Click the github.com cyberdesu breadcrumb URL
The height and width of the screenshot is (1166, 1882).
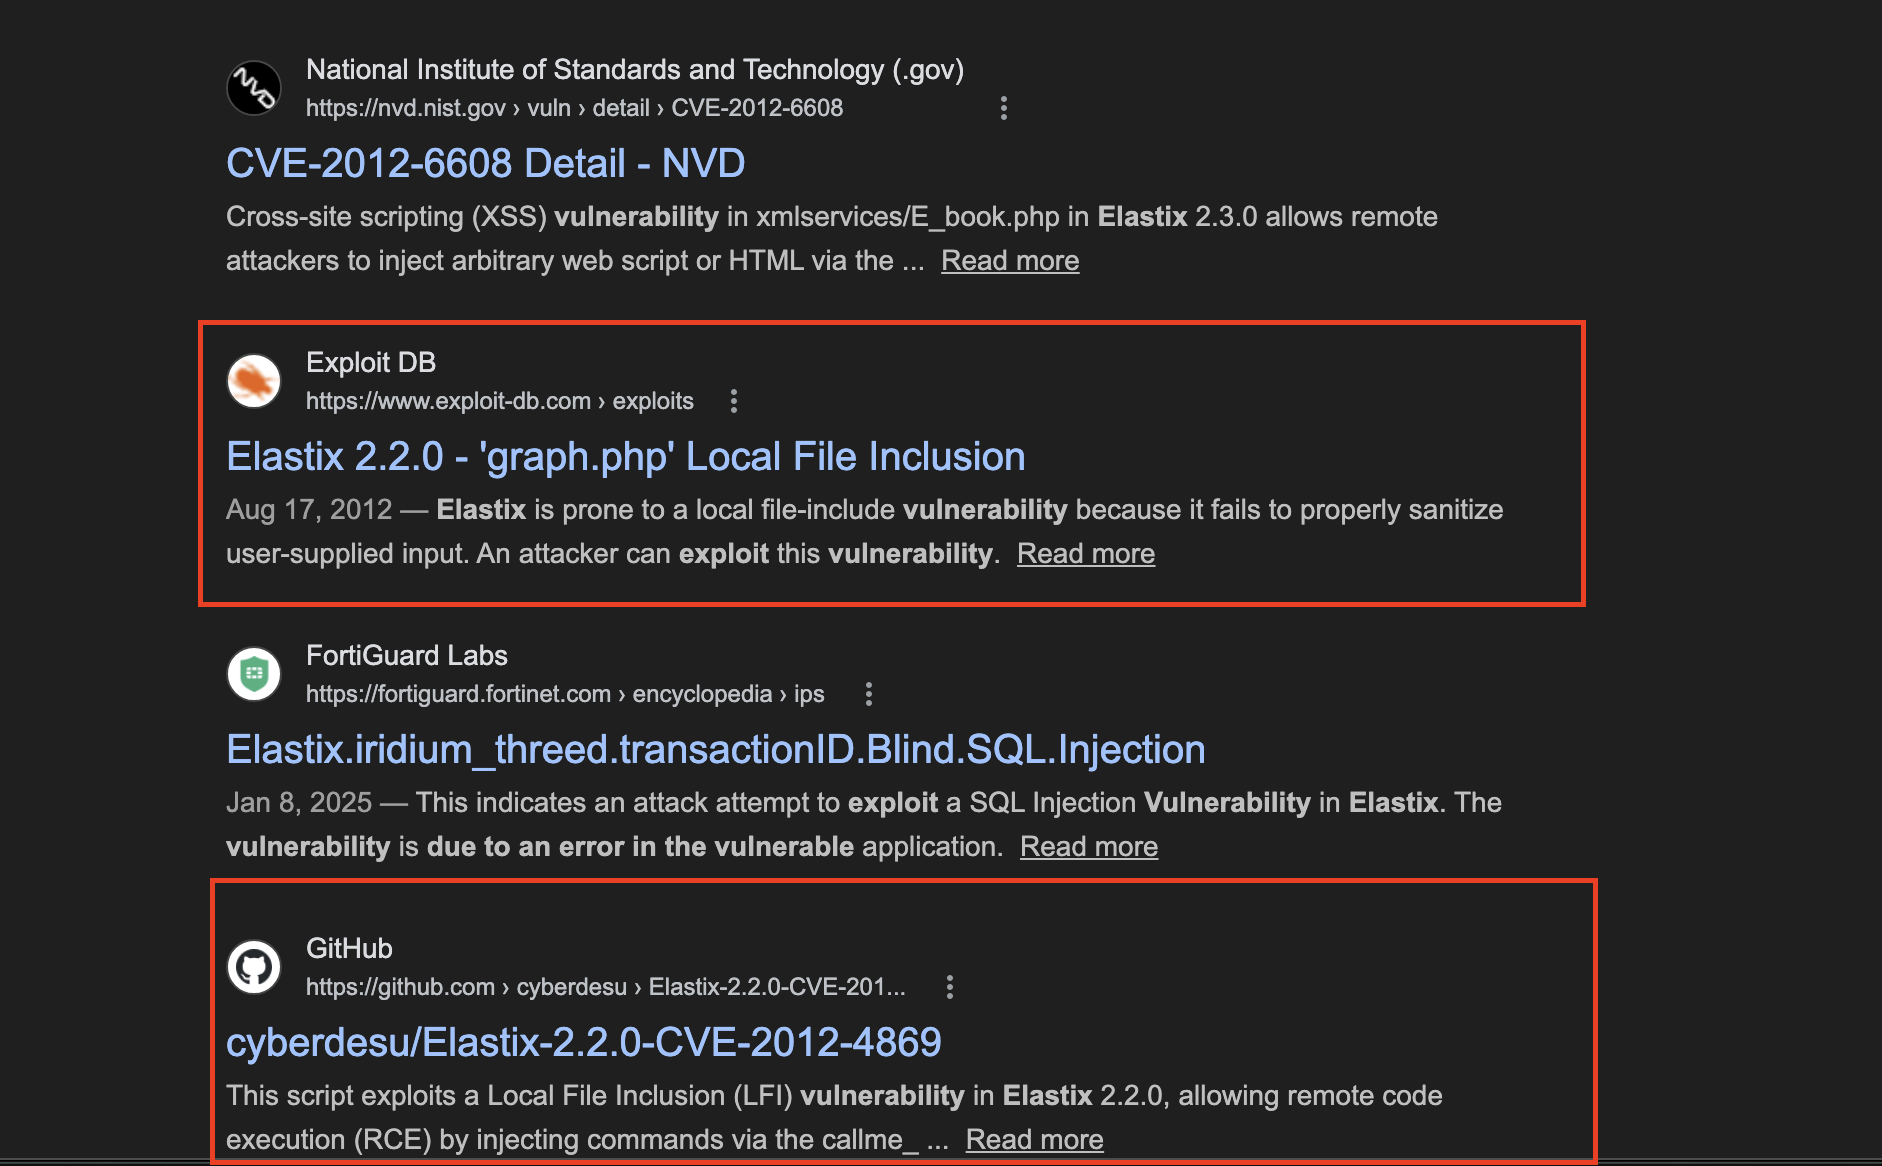605,987
